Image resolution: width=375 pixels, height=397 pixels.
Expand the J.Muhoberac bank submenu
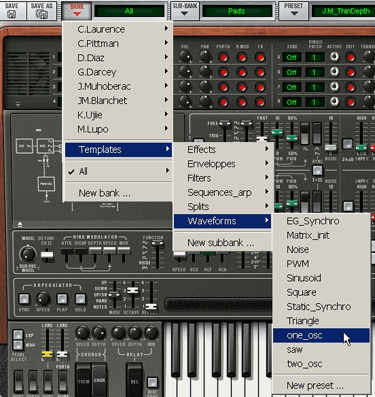(x=118, y=87)
